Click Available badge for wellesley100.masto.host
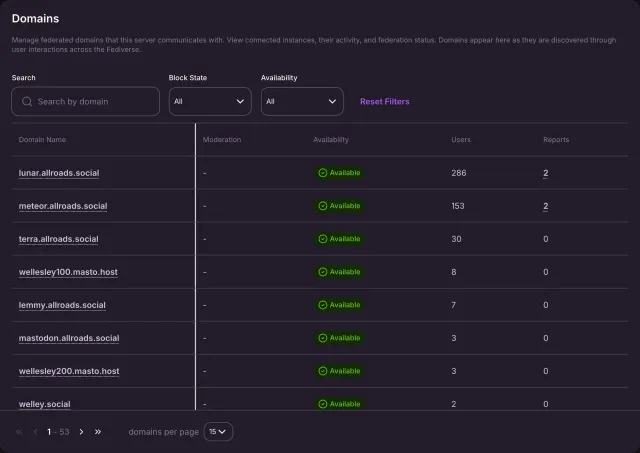640x453 pixels. 339,272
